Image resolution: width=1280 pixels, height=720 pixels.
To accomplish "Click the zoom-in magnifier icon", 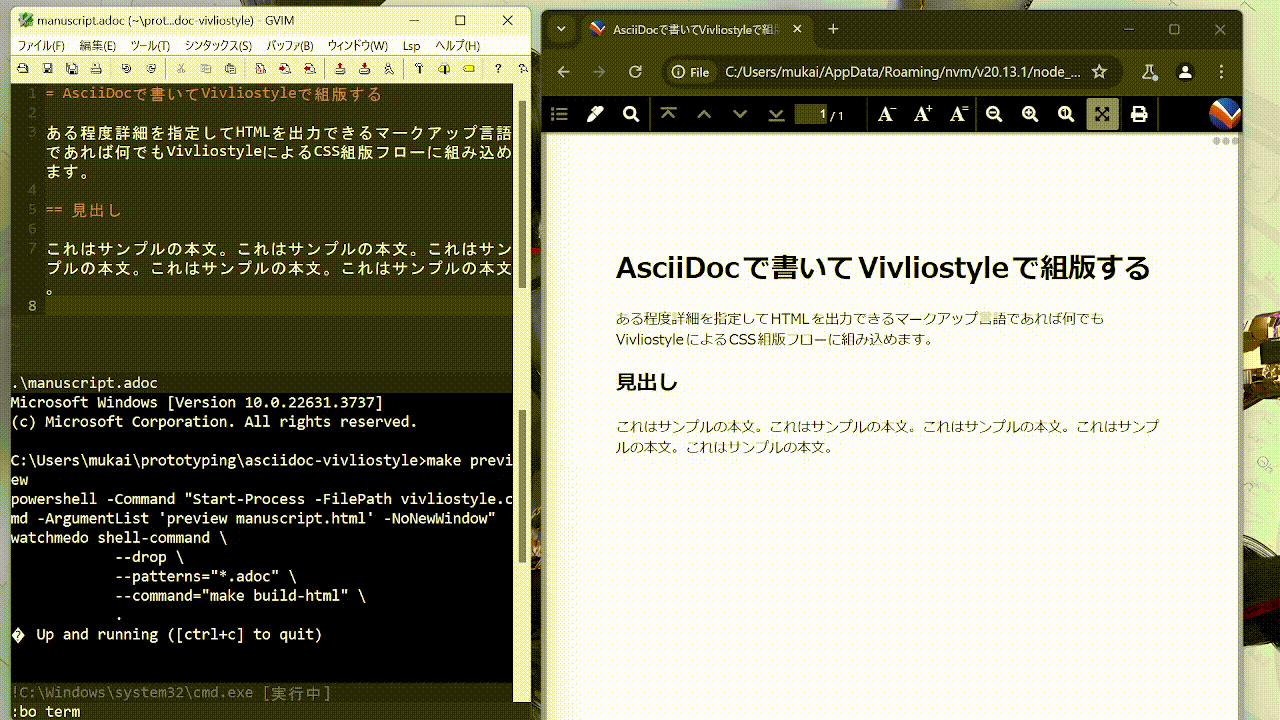I will click(x=1029, y=114).
